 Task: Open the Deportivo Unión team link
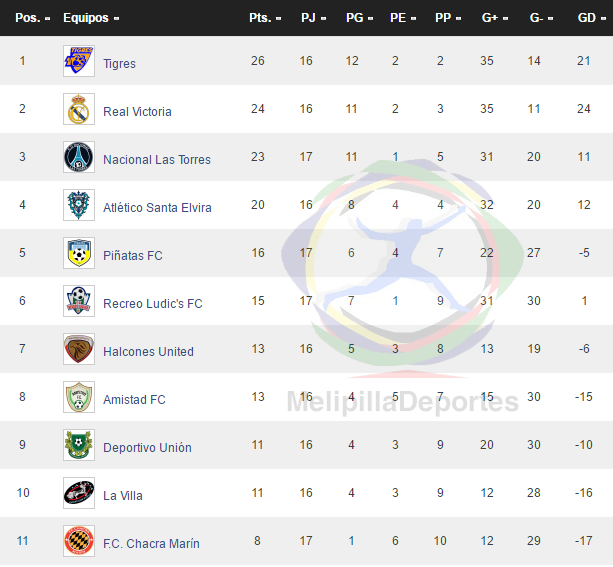click(147, 447)
